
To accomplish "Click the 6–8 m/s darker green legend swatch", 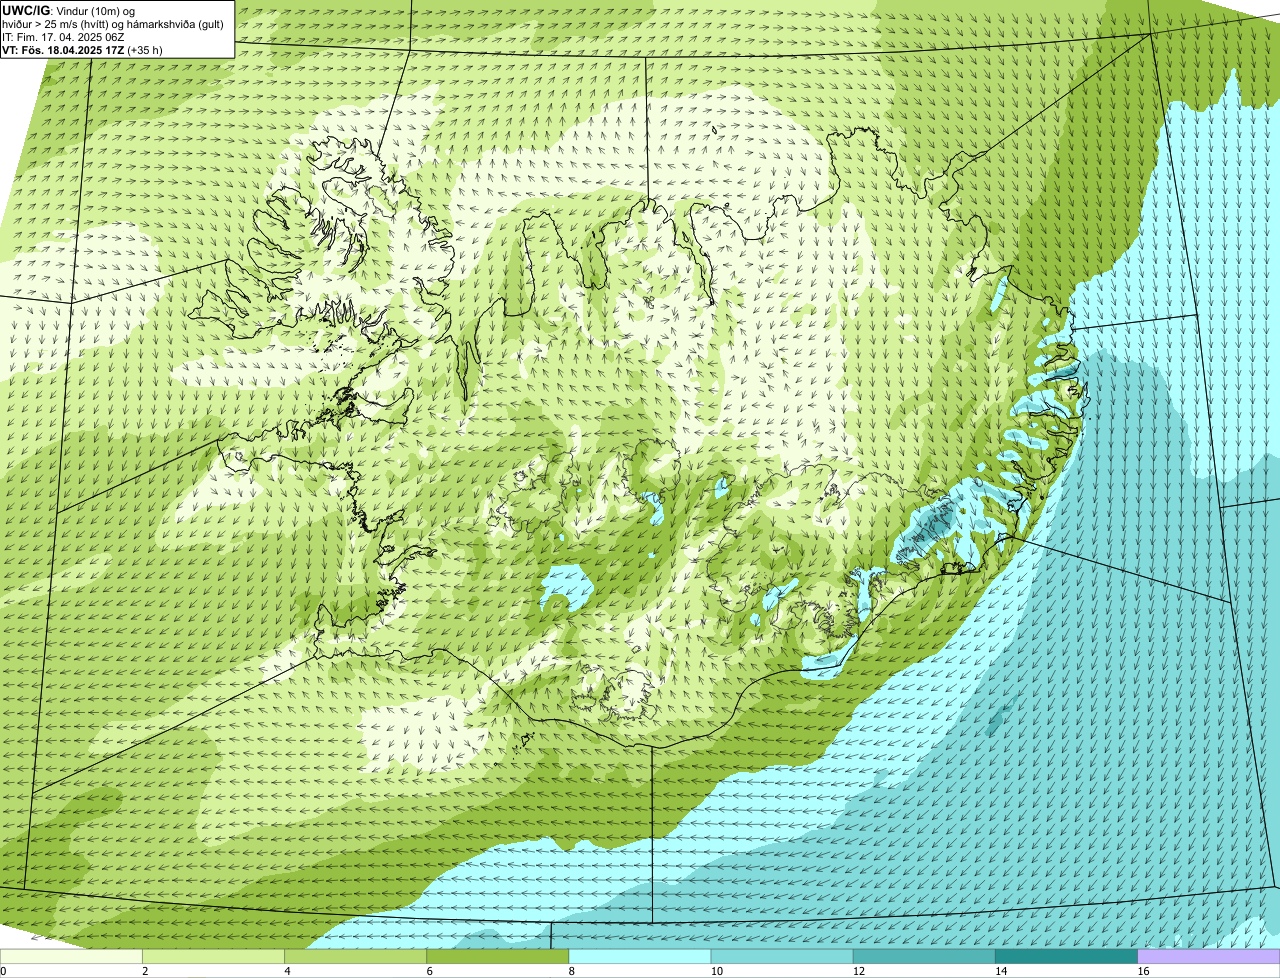I will click(498, 957).
